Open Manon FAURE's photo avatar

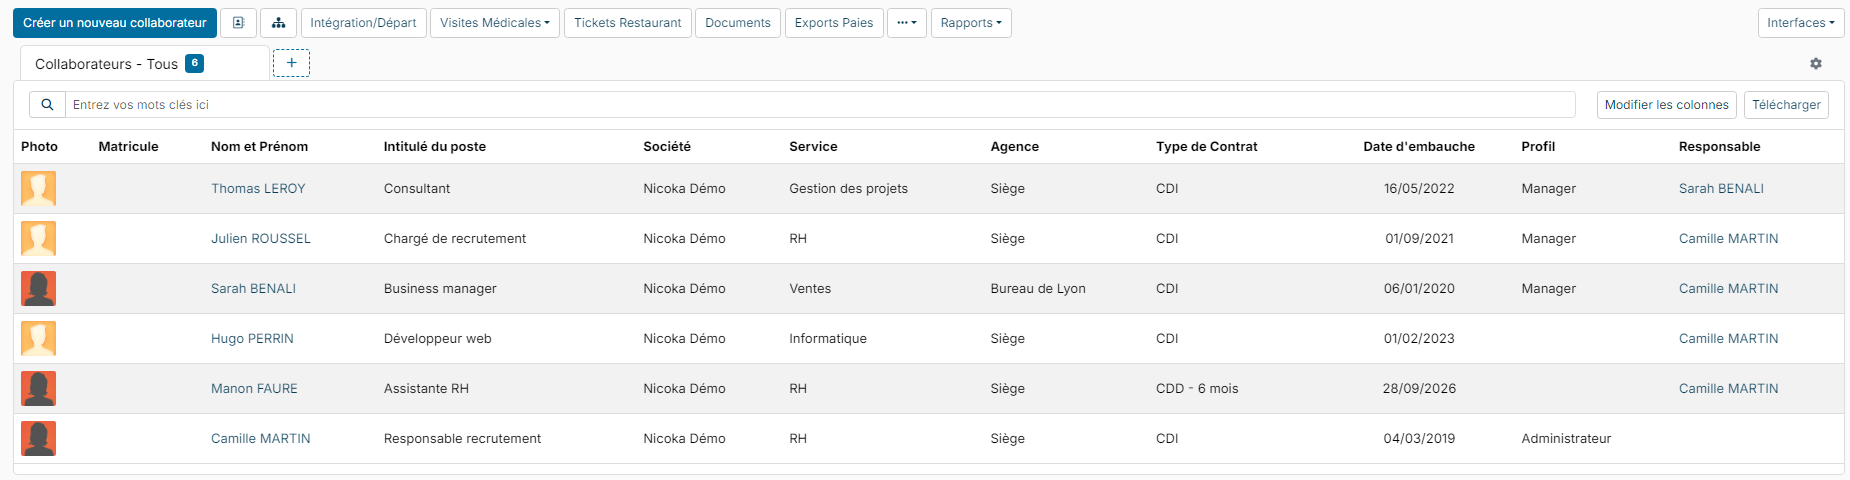coord(39,388)
